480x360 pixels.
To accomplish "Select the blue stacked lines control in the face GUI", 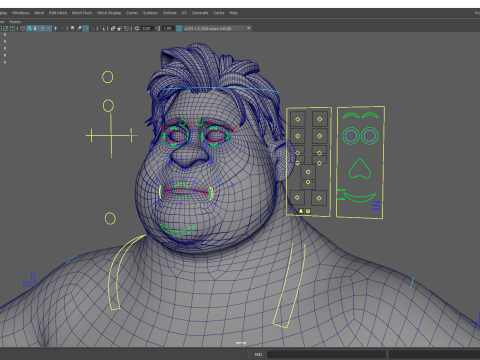I will coord(376,206).
